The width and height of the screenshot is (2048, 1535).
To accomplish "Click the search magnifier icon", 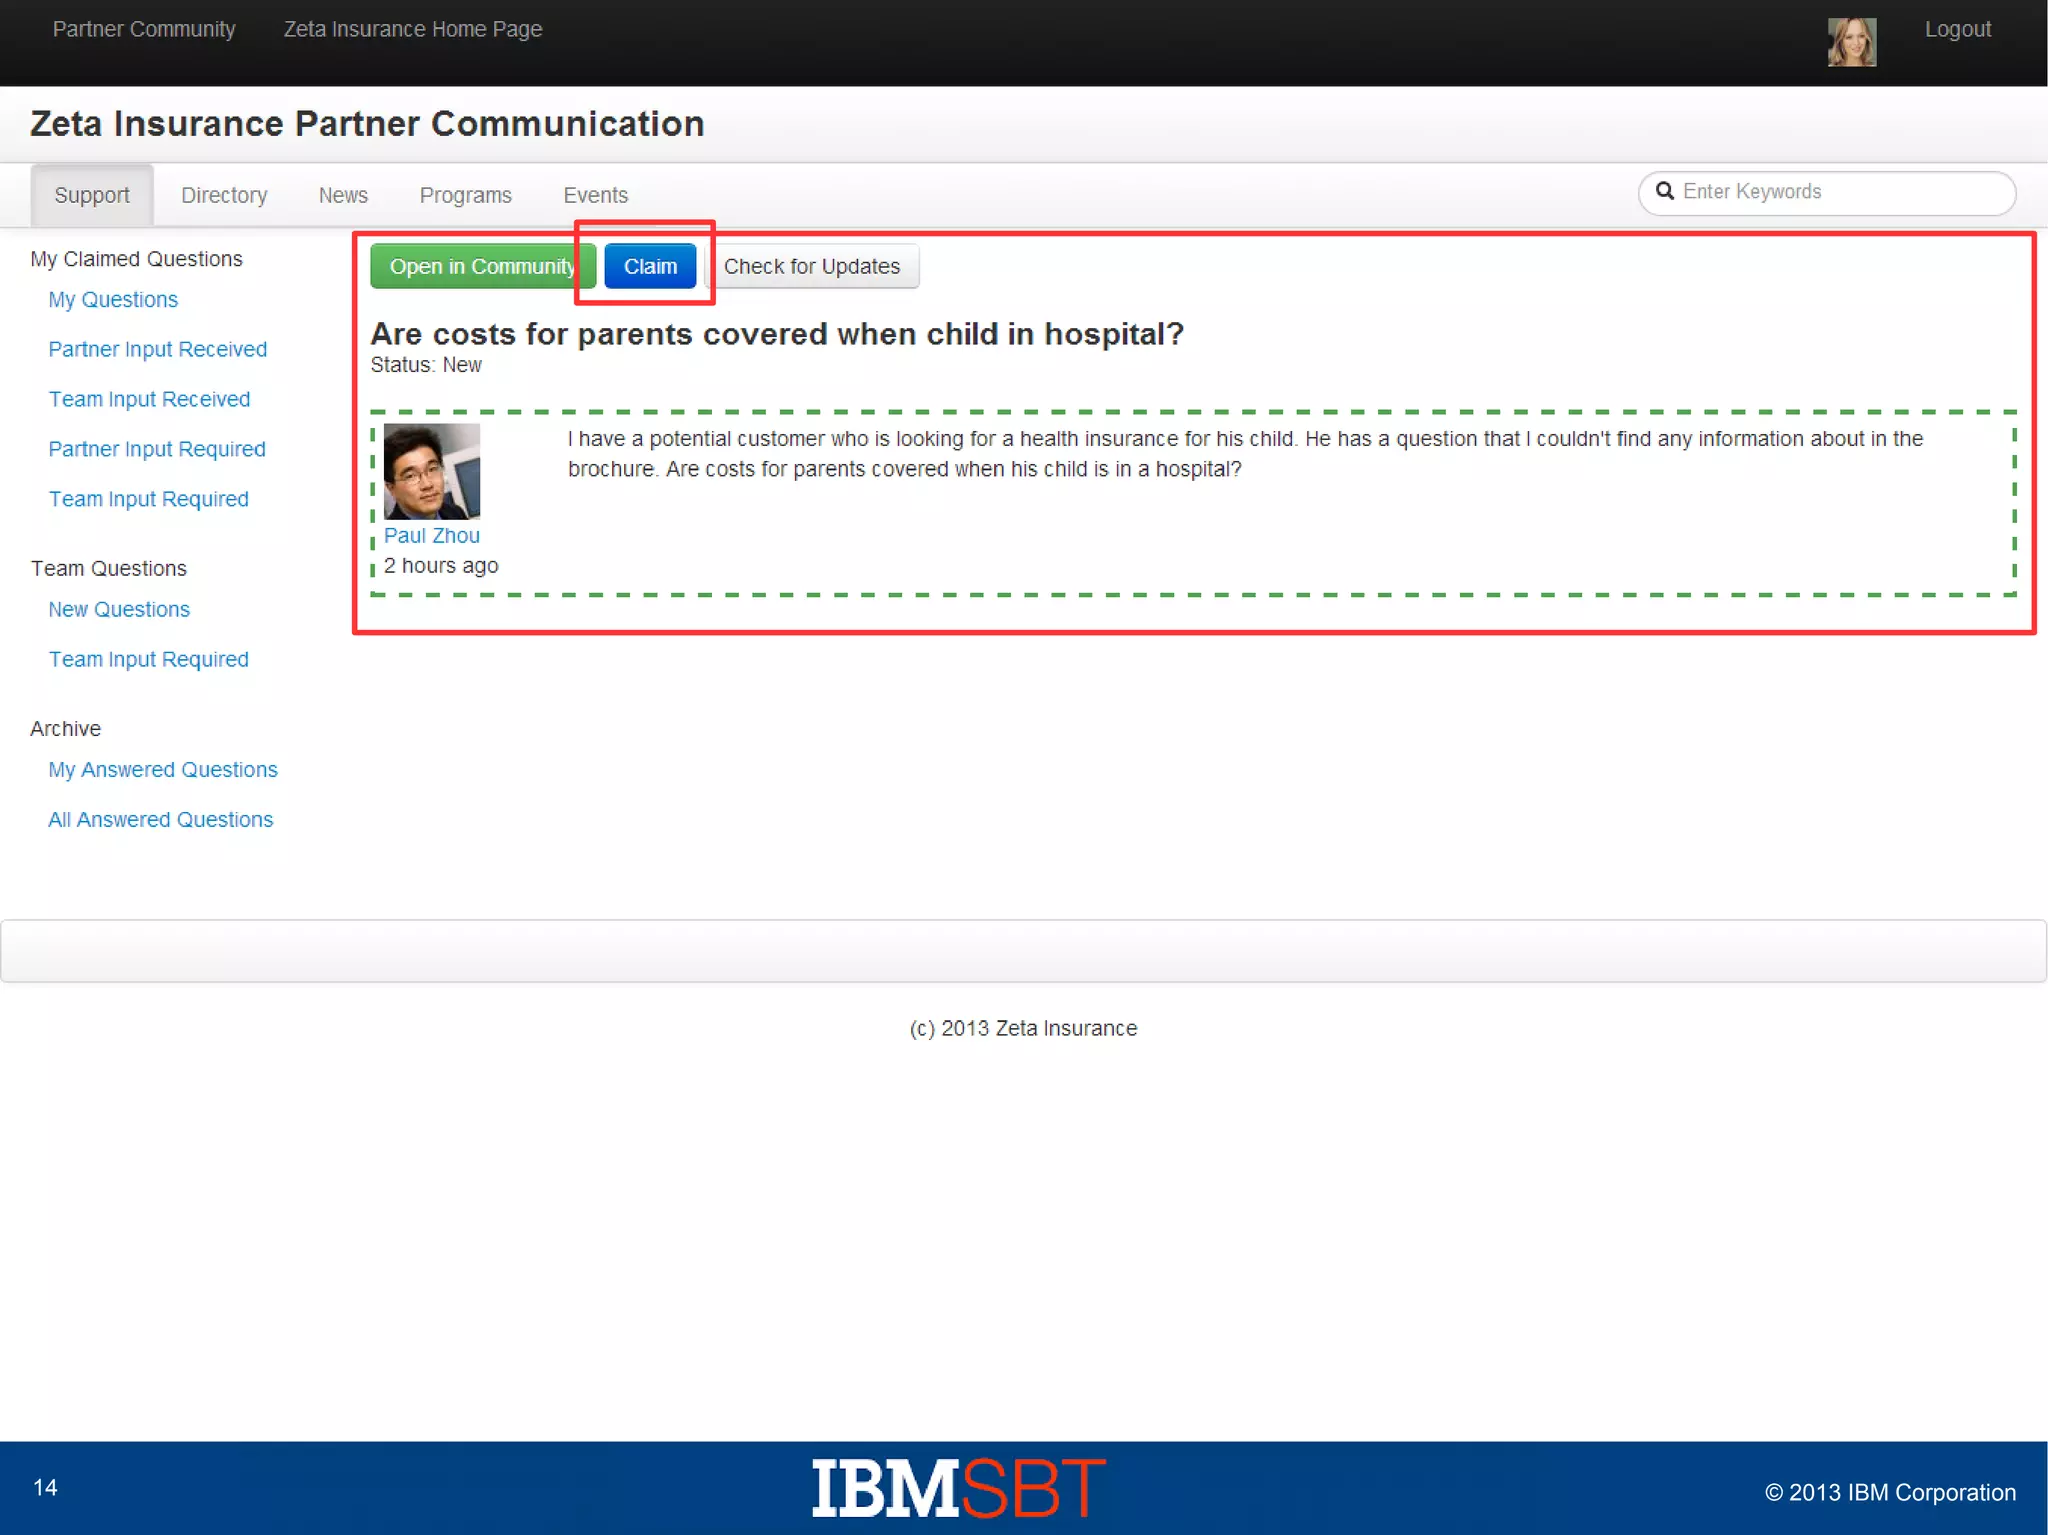I will (x=1665, y=191).
